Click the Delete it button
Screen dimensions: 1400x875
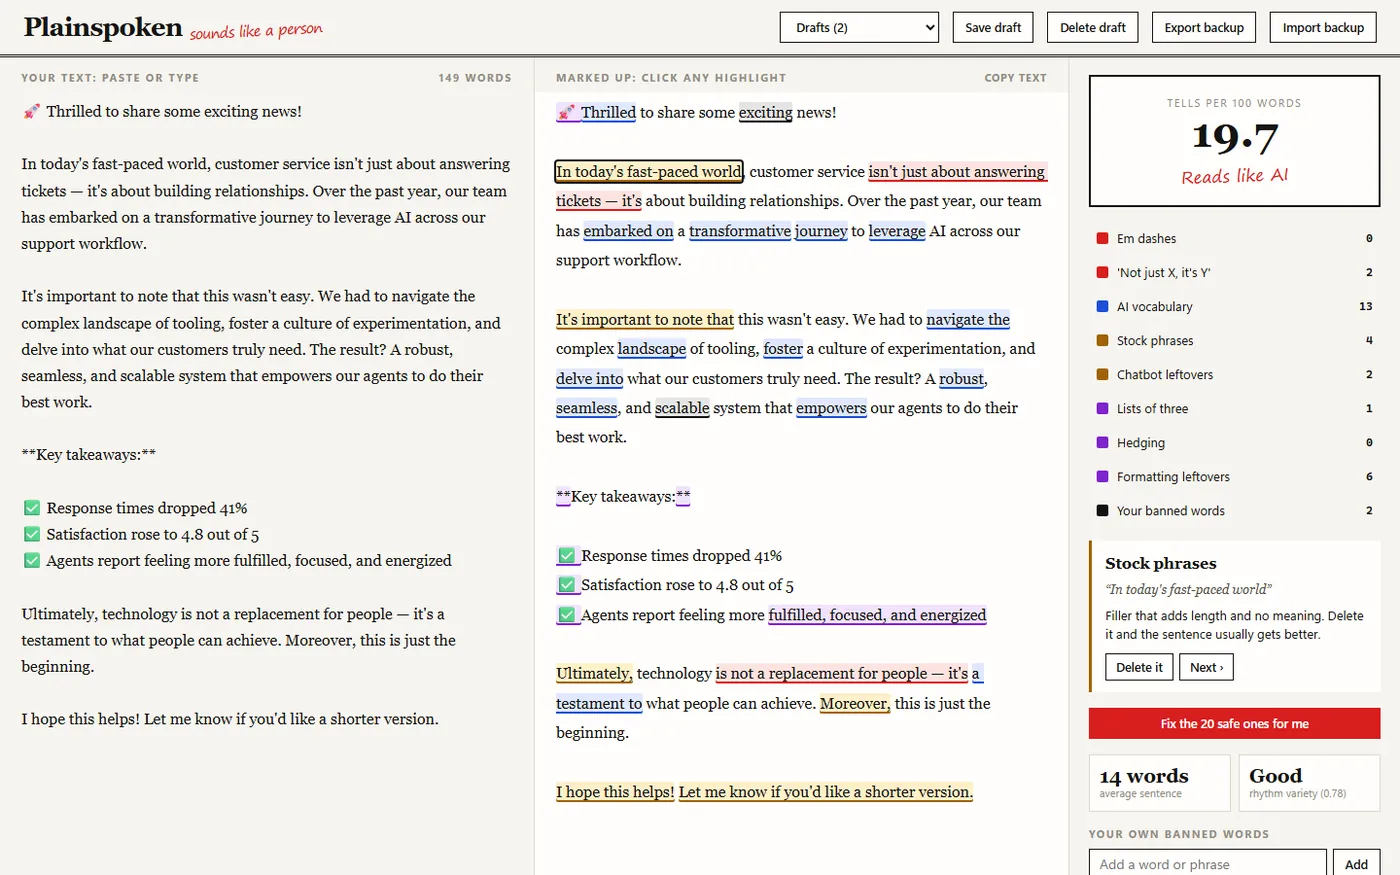click(x=1139, y=667)
